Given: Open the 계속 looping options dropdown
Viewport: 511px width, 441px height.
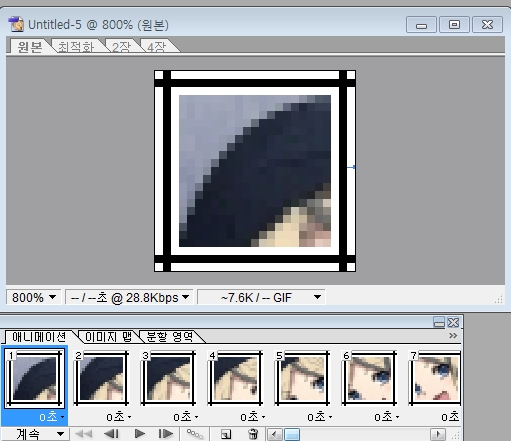Looking at the screenshot, I should click(35, 434).
